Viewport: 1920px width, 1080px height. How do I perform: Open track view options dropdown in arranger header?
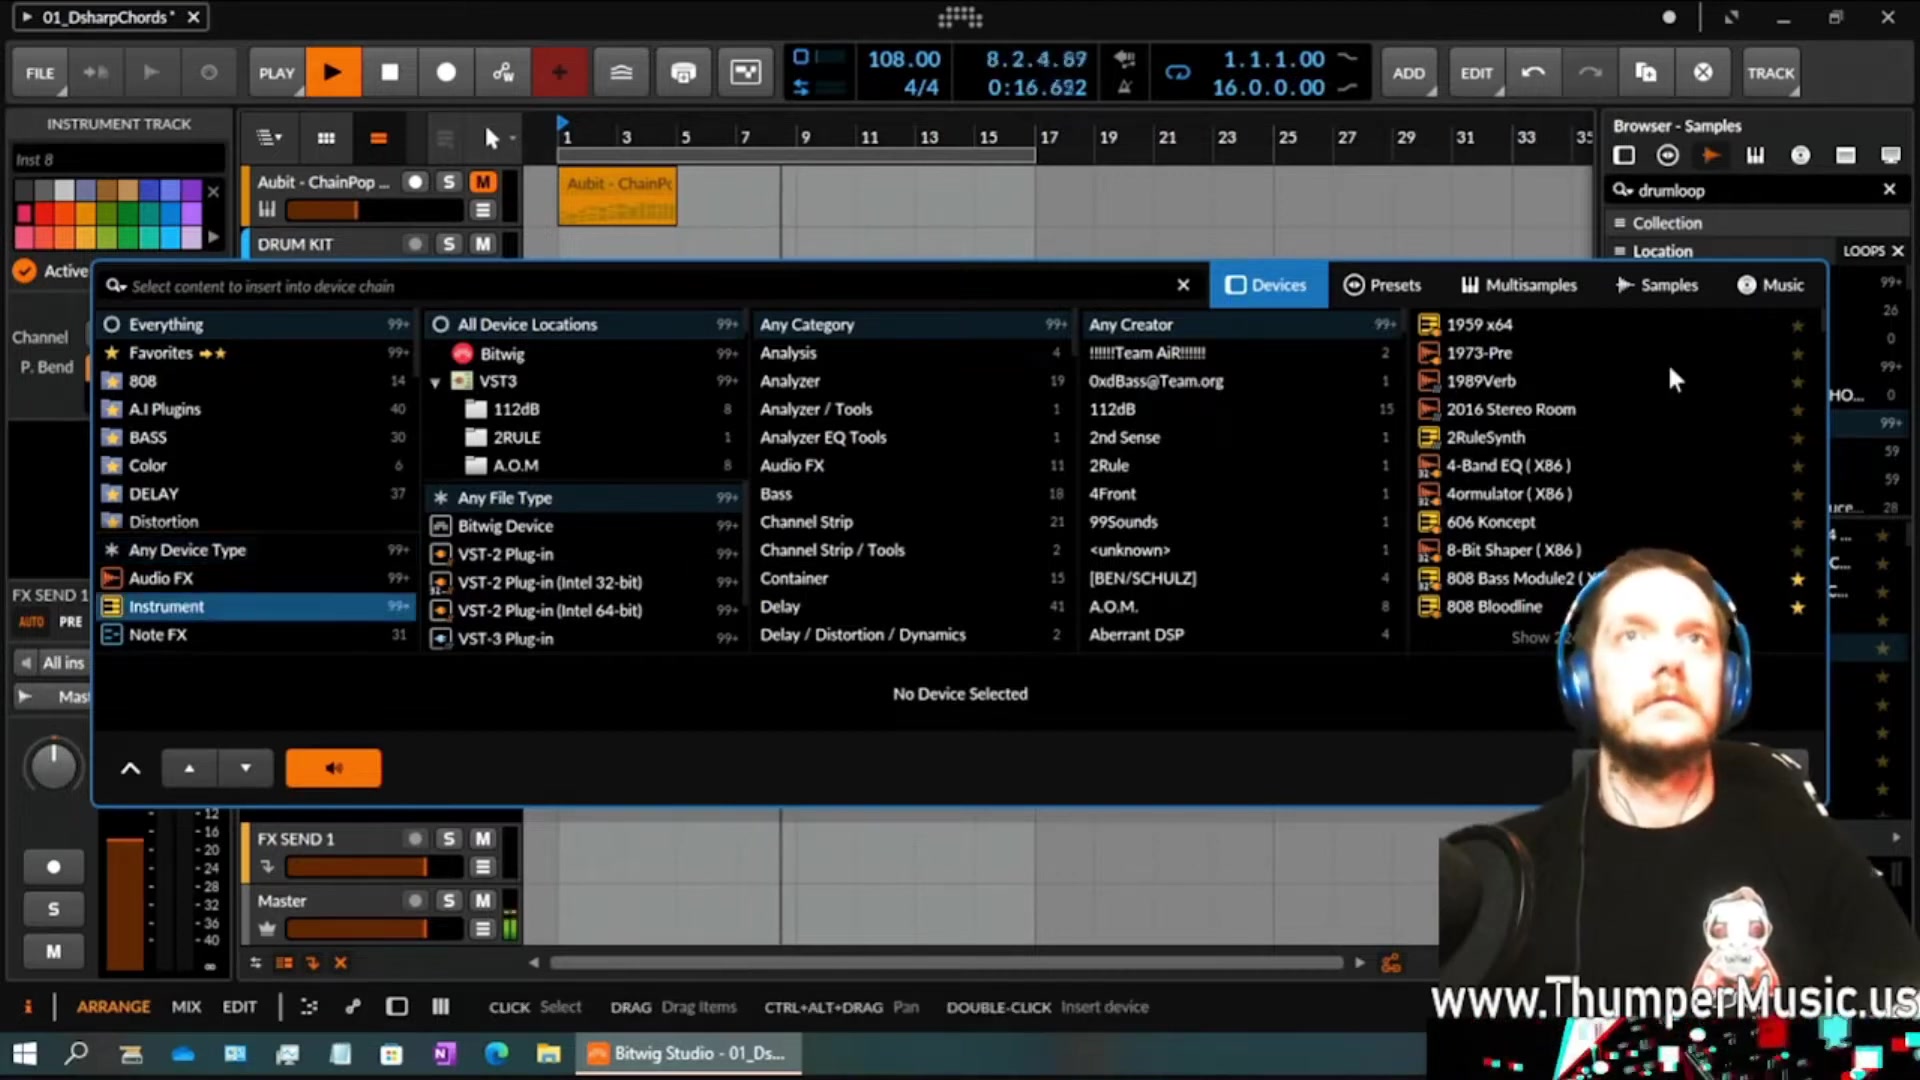click(x=270, y=138)
